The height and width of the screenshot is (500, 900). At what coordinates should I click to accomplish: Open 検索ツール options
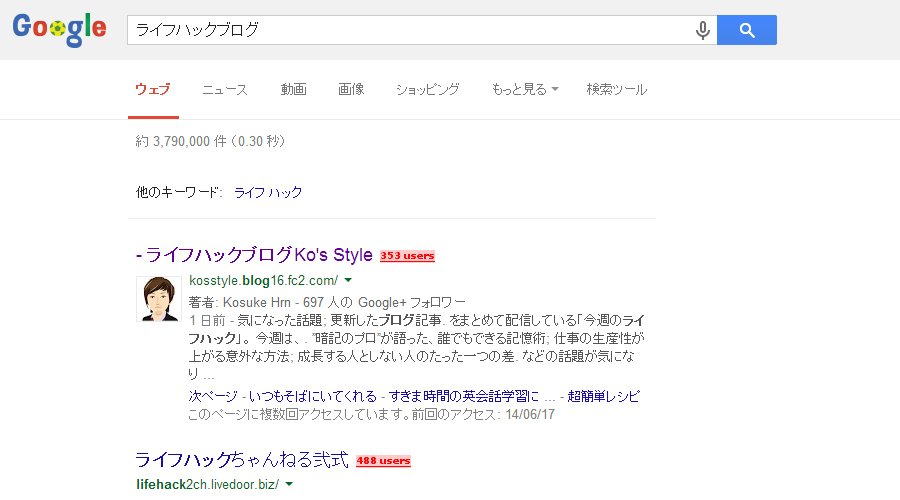point(616,90)
